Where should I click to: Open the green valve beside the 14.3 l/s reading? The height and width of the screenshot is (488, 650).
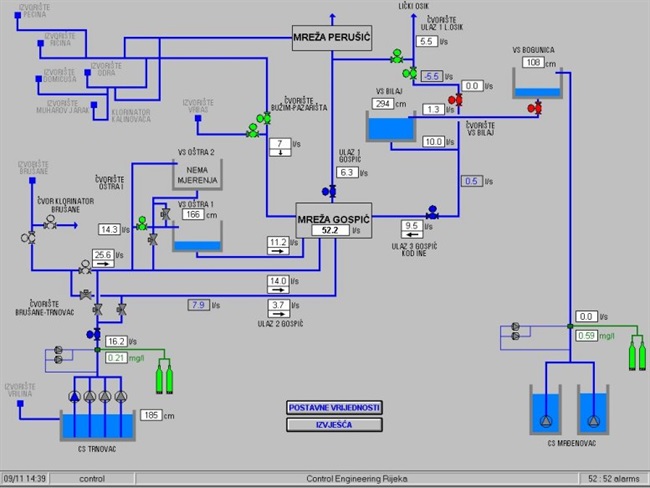142,223
